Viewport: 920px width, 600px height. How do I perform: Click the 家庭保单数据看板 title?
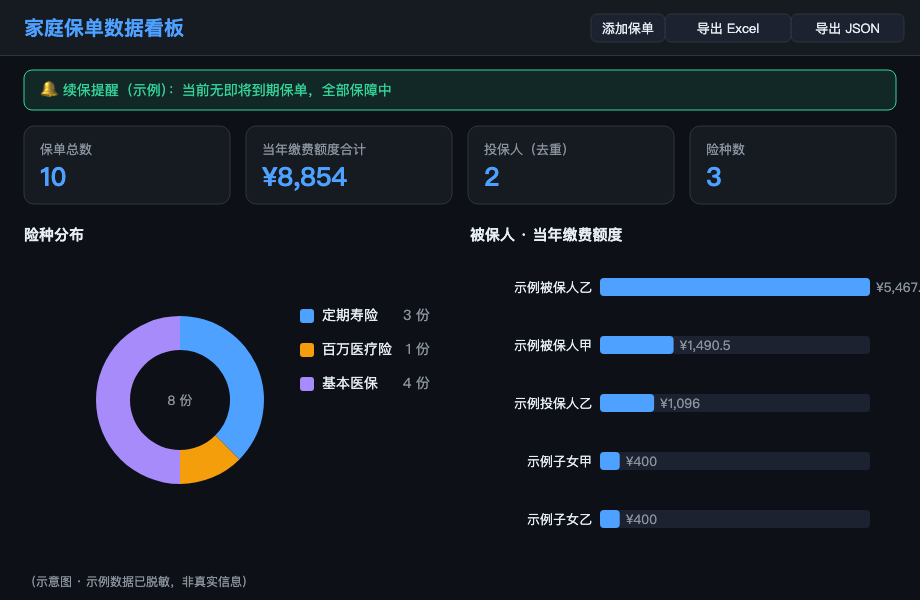104,28
